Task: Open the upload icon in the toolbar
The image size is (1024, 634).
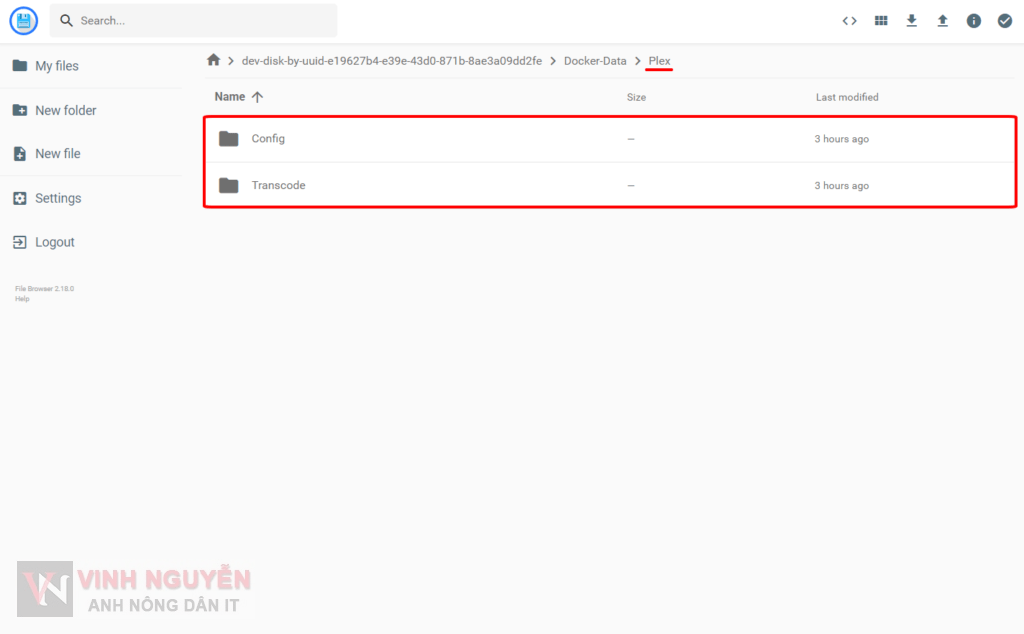Action: [942, 20]
